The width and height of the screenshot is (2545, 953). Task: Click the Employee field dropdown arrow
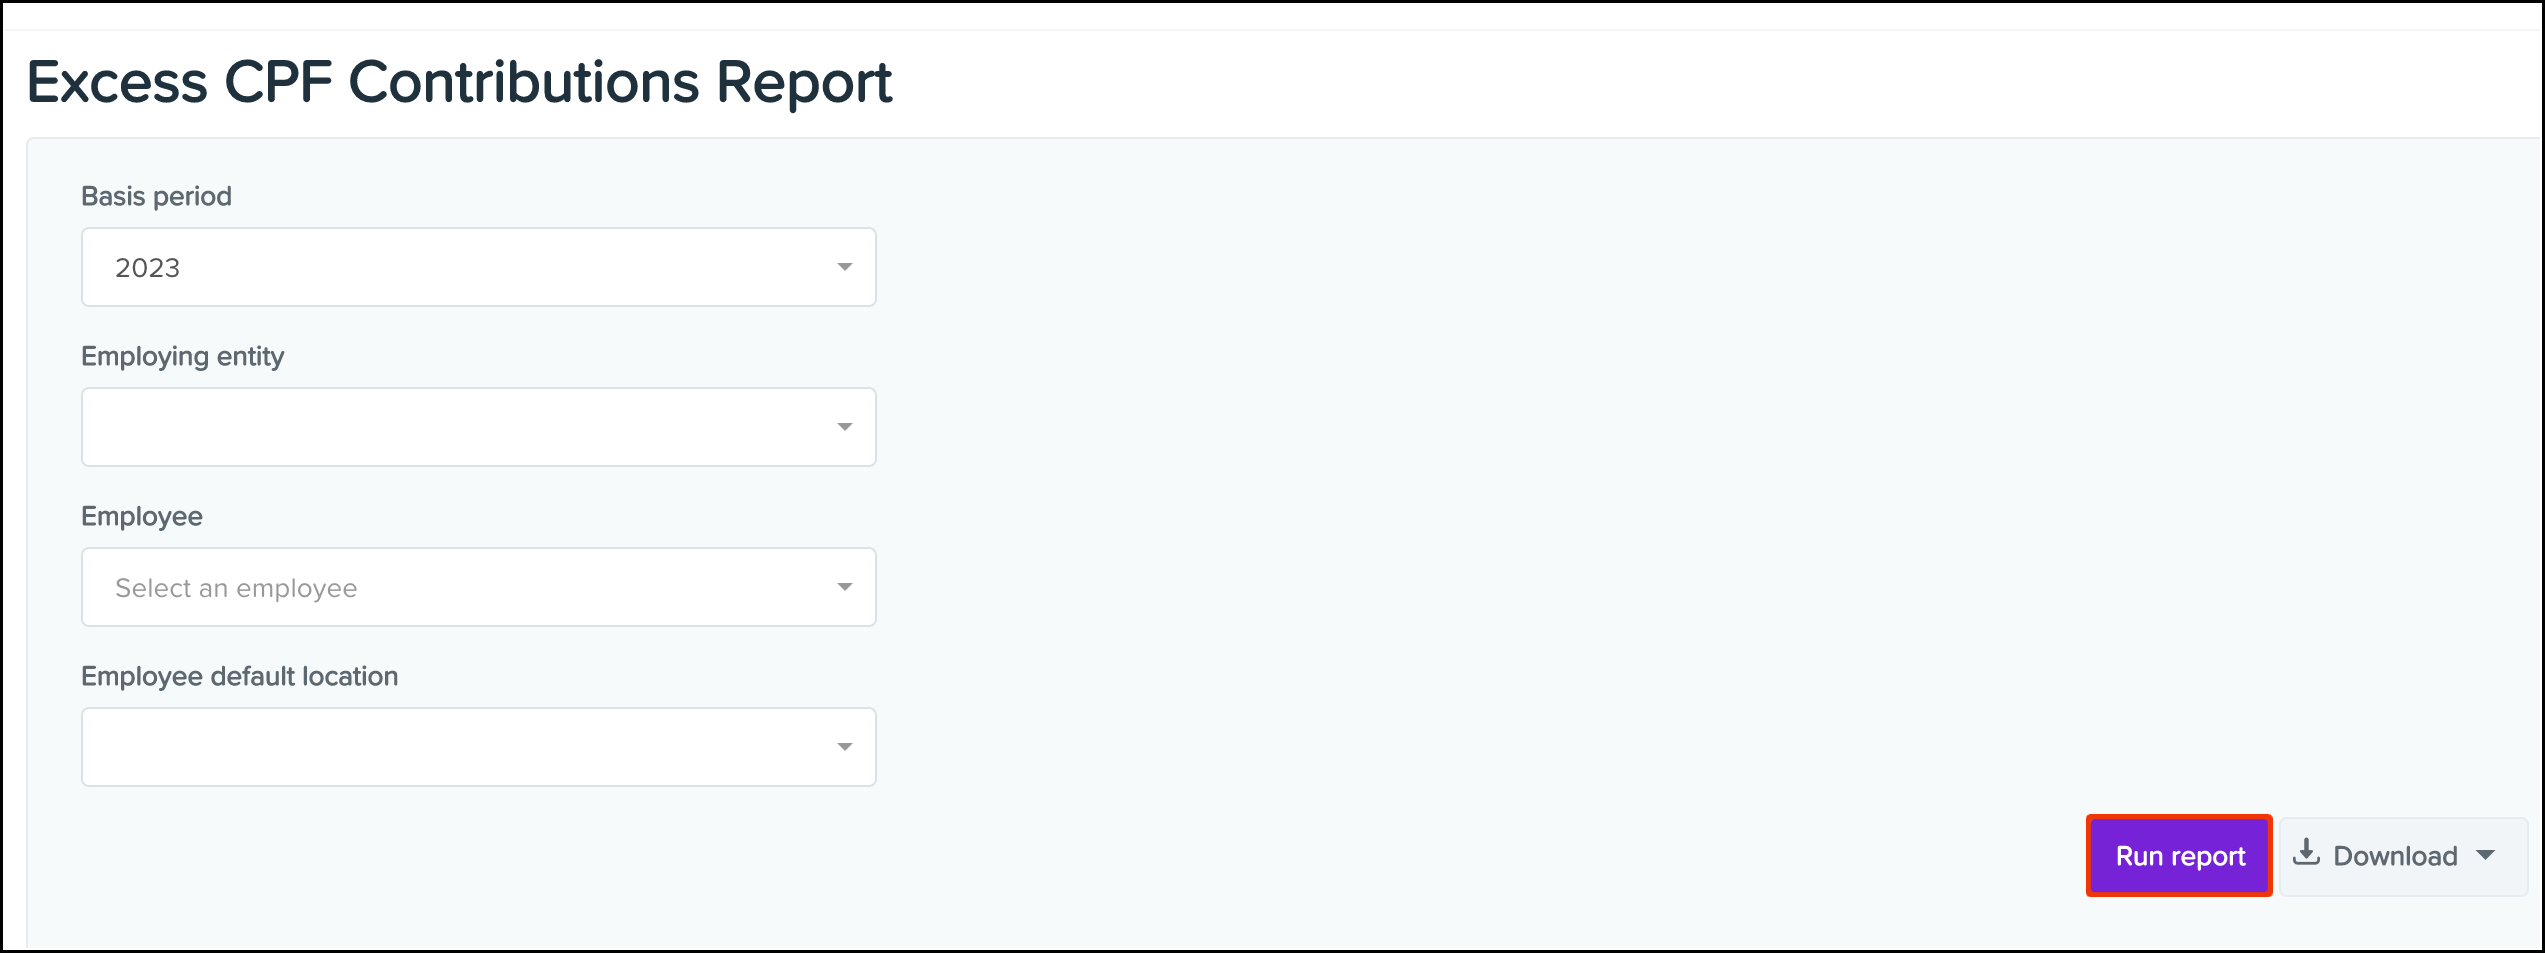point(845,587)
